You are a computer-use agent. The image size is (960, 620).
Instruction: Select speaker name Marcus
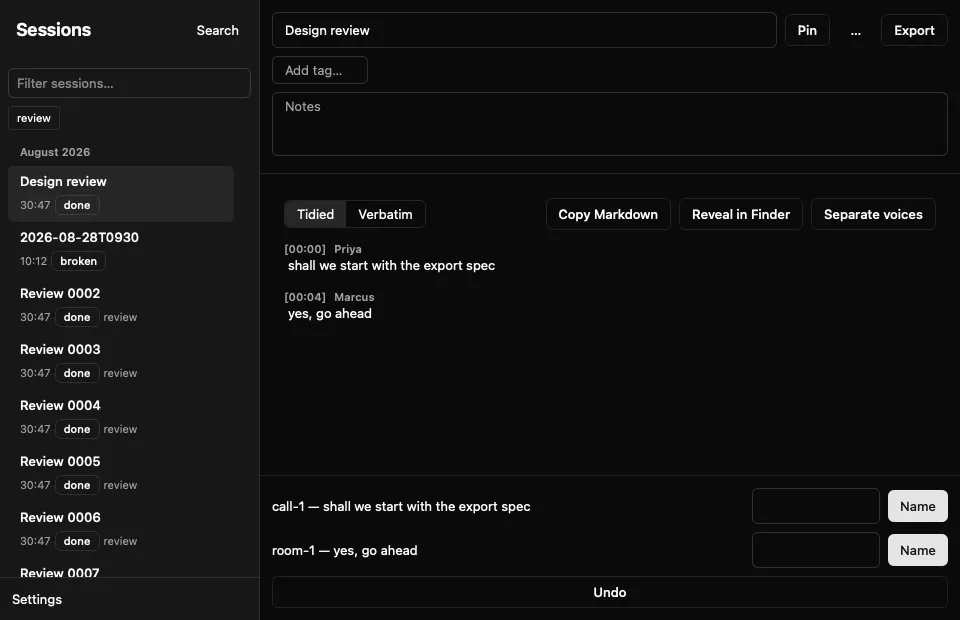click(x=354, y=297)
